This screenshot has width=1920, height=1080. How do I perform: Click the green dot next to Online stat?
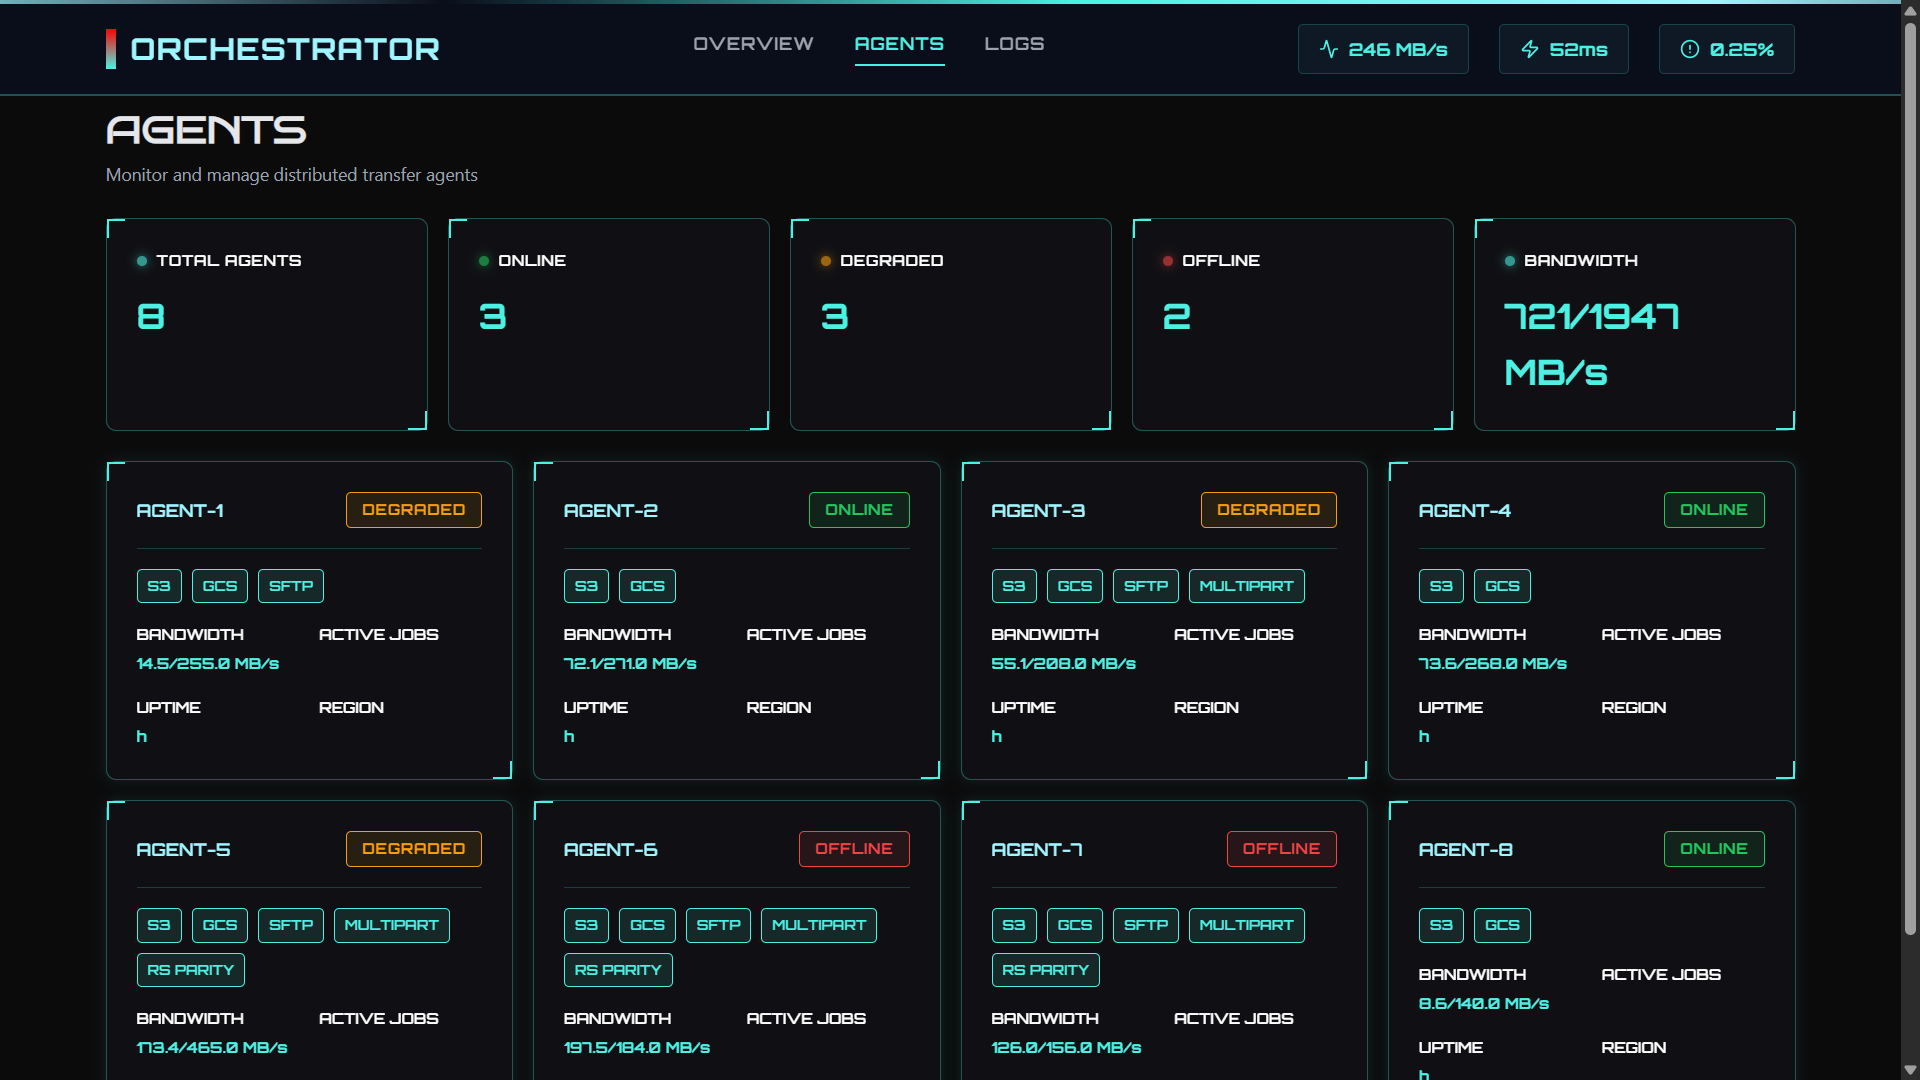(484, 261)
